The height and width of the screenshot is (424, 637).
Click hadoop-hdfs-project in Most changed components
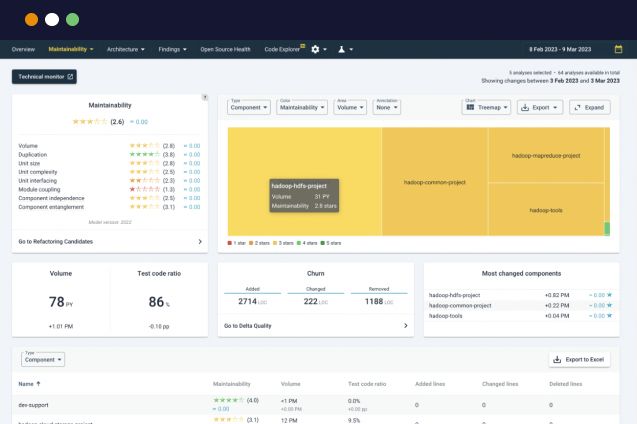454,295
